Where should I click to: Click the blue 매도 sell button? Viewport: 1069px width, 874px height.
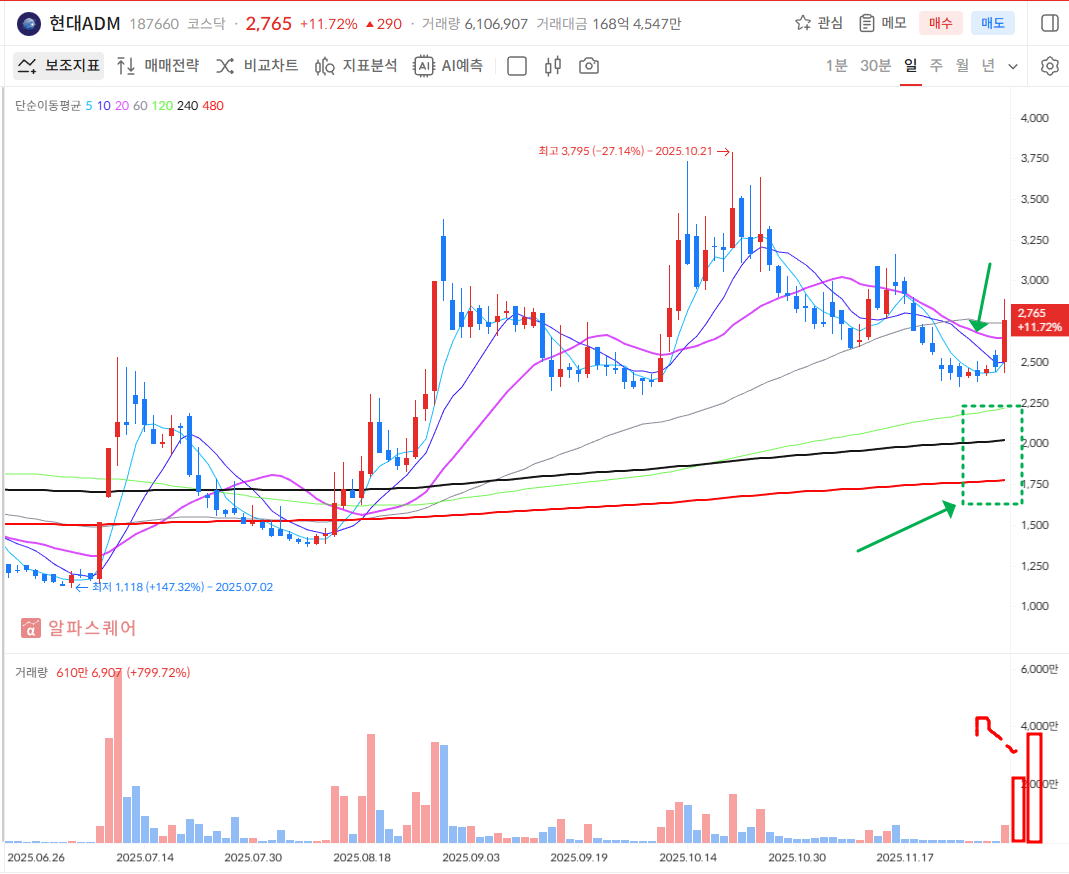(x=993, y=23)
